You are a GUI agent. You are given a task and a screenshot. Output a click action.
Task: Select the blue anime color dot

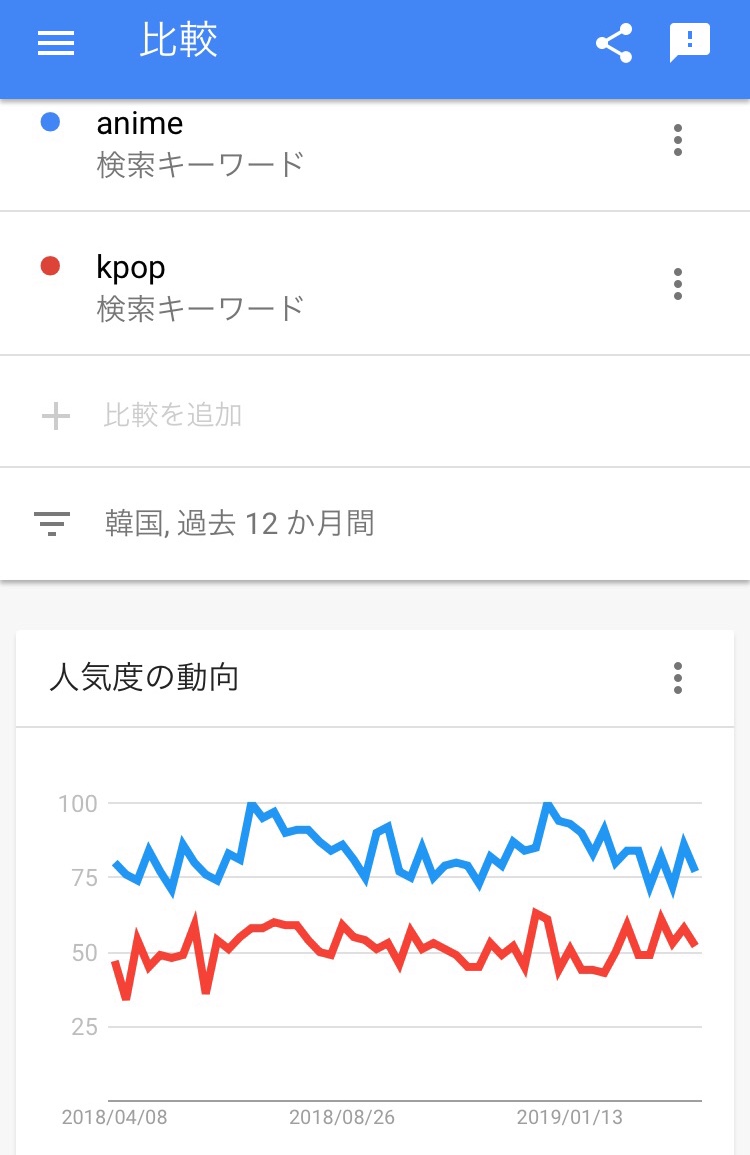pos(50,122)
